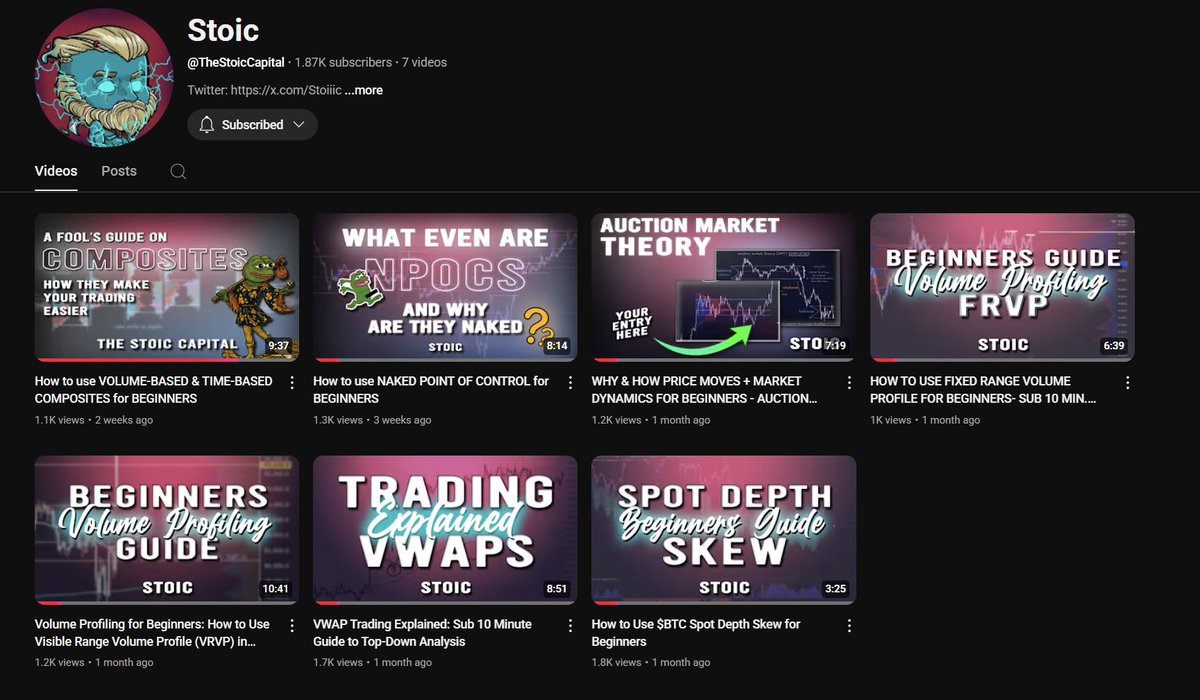Expand channel description with ...more
This screenshot has height=700, width=1200.
pos(364,90)
